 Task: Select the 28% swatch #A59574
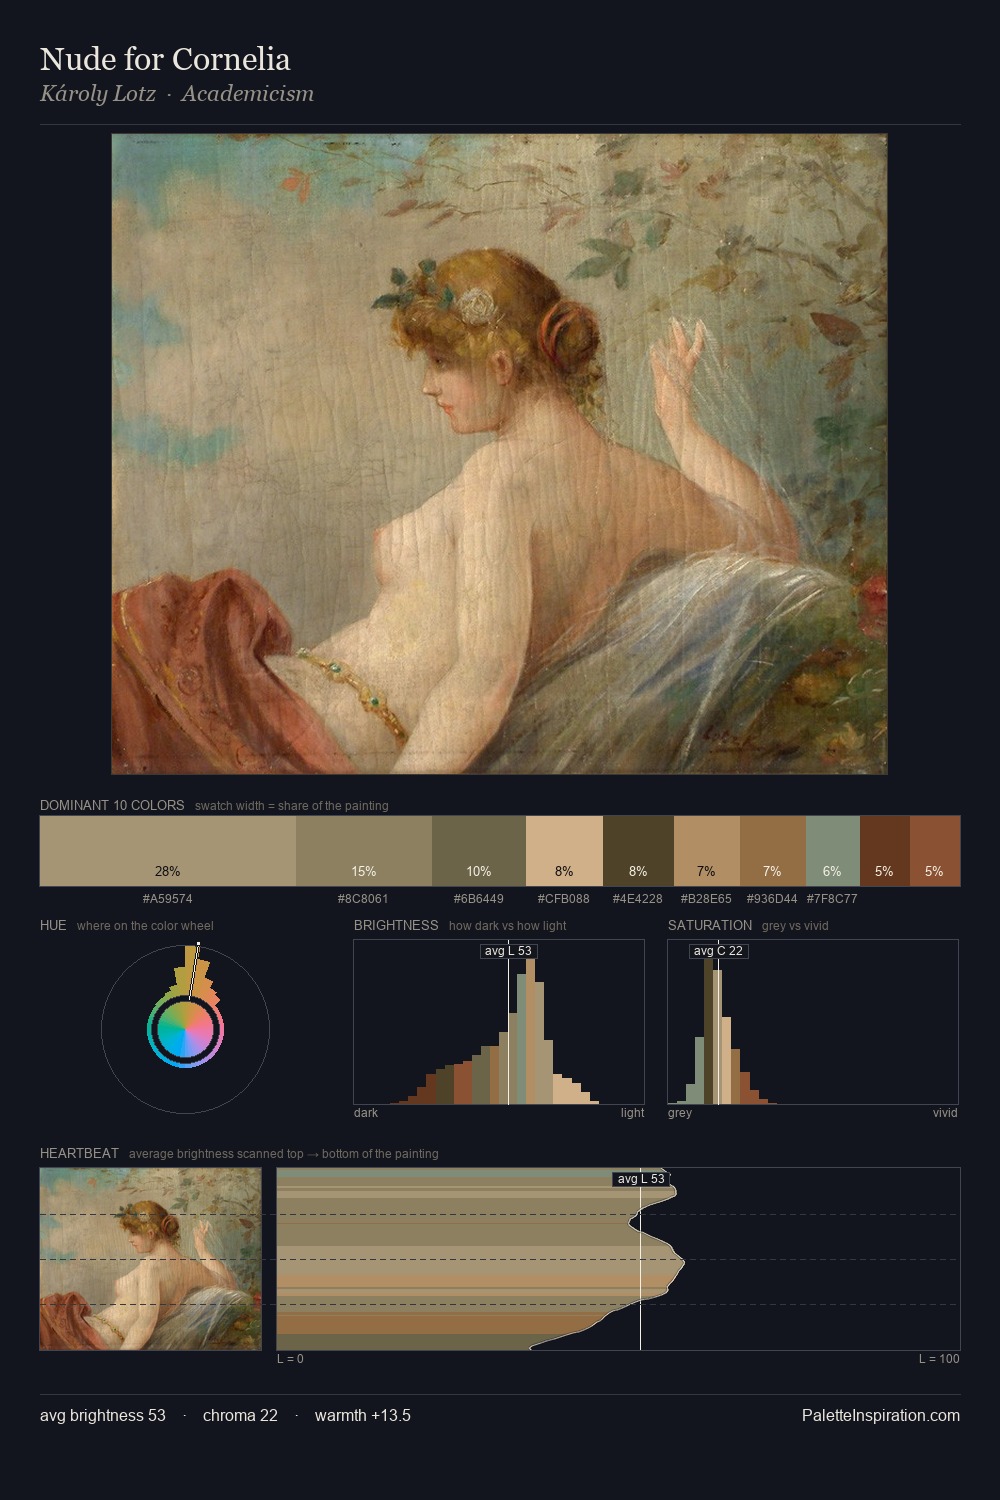pyautogui.click(x=168, y=851)
